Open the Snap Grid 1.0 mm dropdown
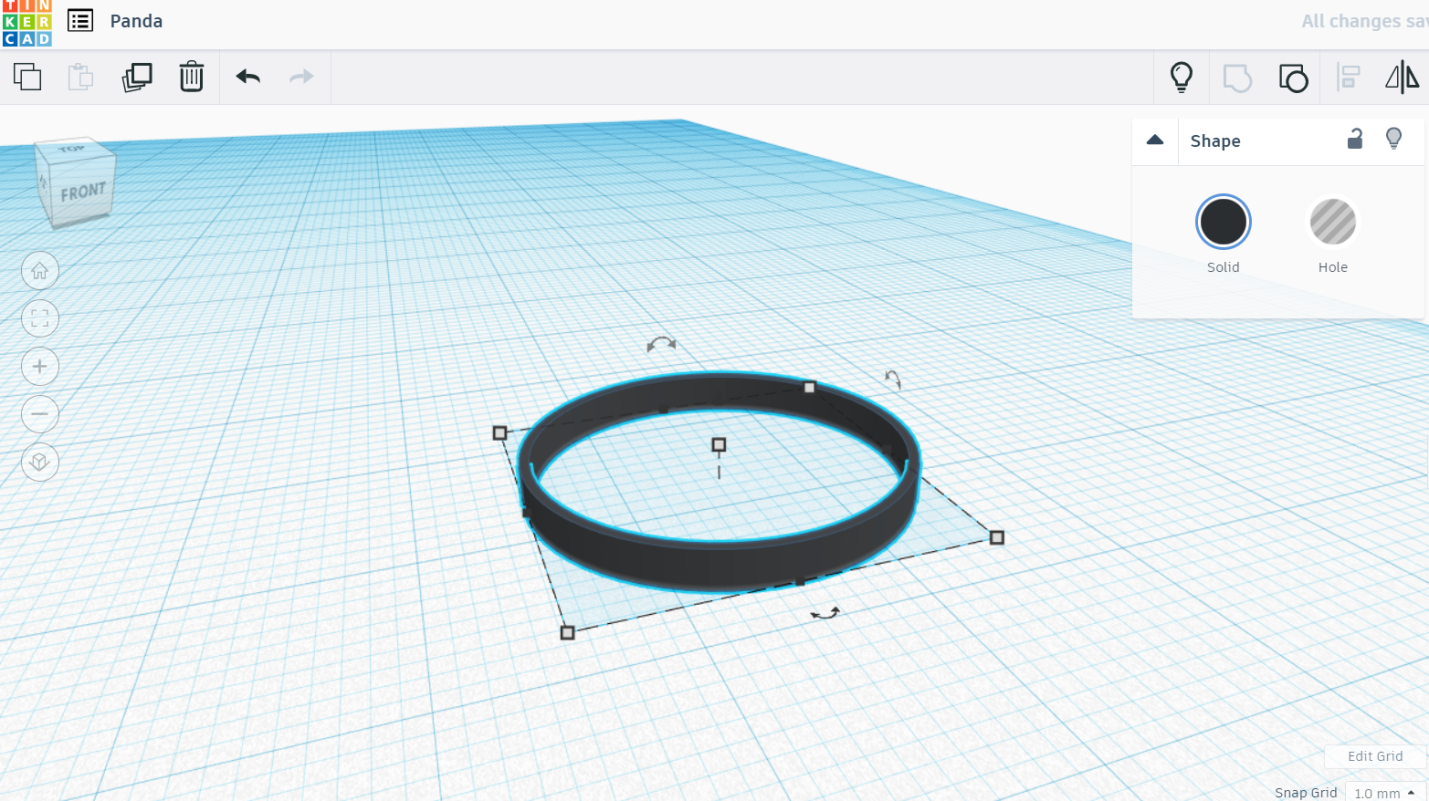Screen dimensions: 1429x801 click(x=1385, y=793)
